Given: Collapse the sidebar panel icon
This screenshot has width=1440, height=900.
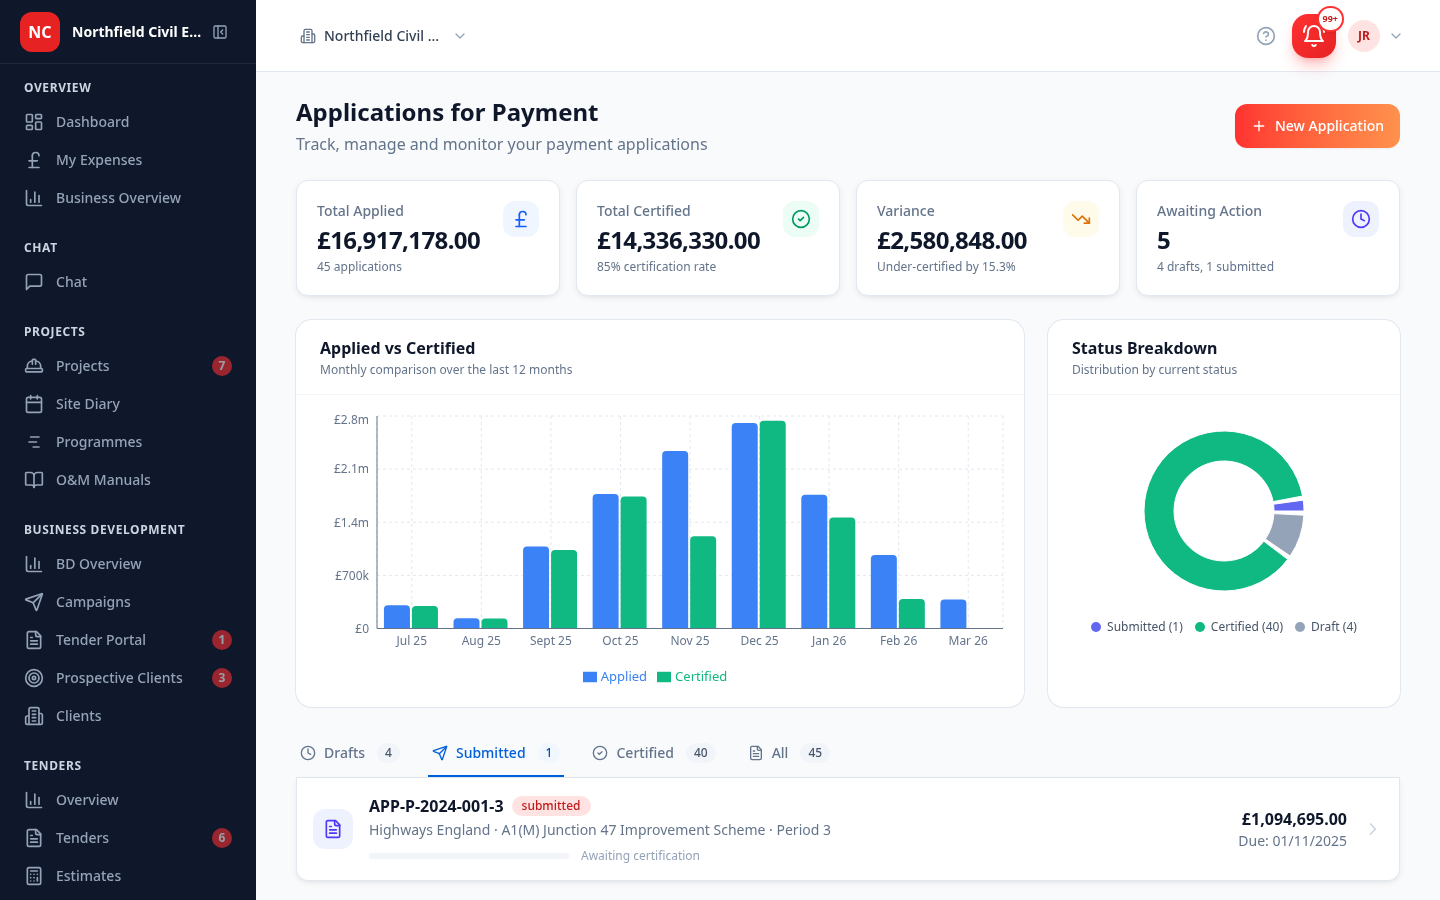Looking at the screenshot, I should pyautogui.click(x=220, y=32).
